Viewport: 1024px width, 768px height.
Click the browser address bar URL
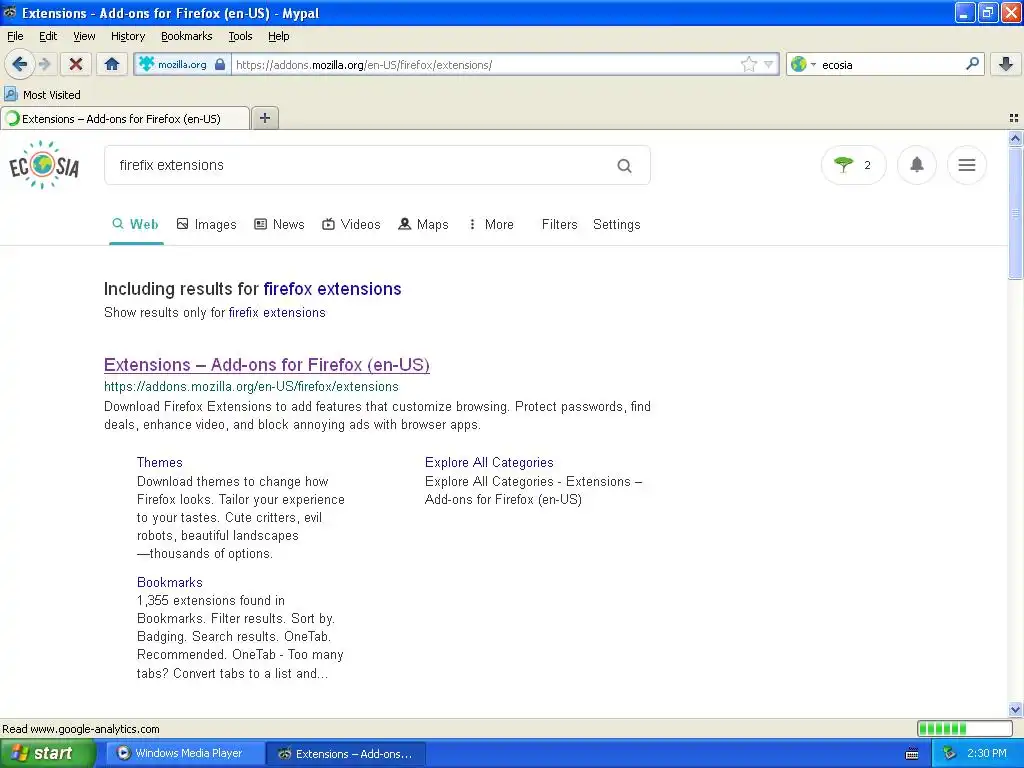tap(487, 65)
